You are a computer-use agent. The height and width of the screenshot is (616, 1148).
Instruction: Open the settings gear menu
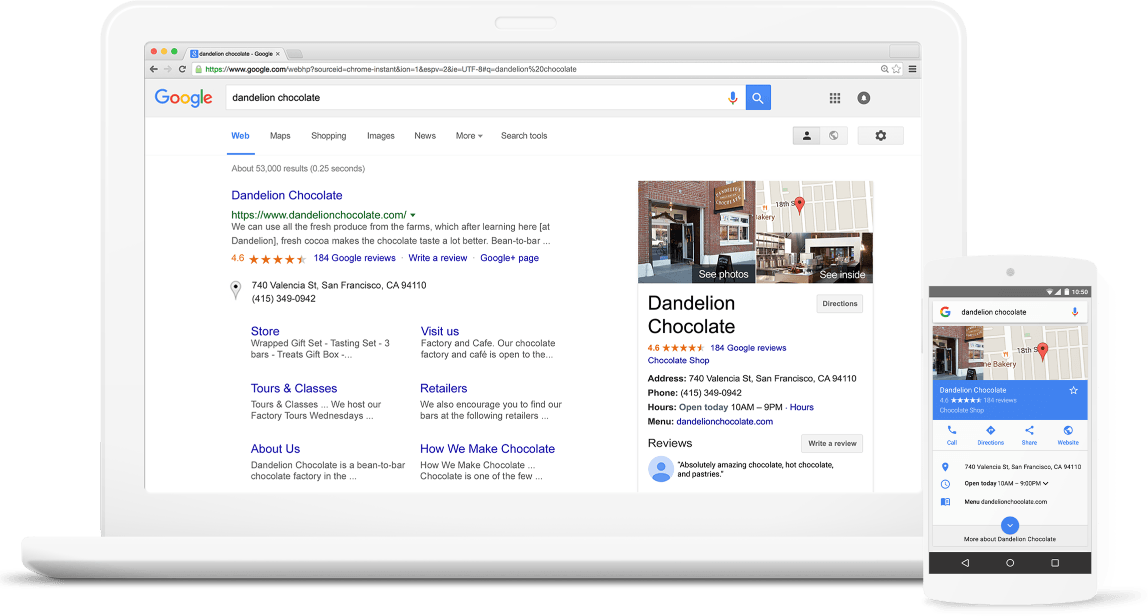880,136
